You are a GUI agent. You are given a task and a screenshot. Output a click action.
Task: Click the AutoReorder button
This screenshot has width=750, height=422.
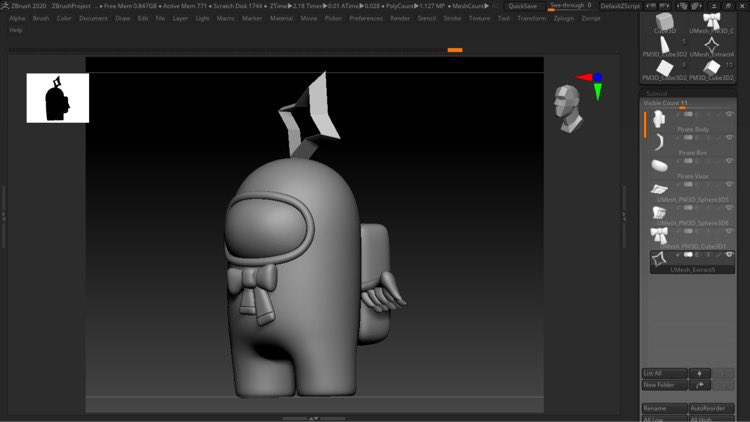pyautogui.click(x=711, y=408)
